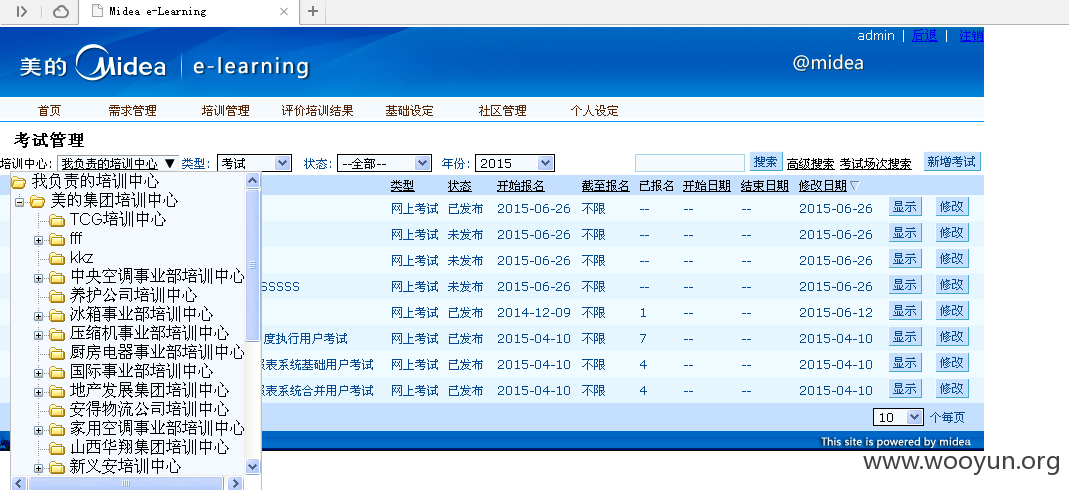
Task: Click the 搜索 button
Action: click(766, 162)
